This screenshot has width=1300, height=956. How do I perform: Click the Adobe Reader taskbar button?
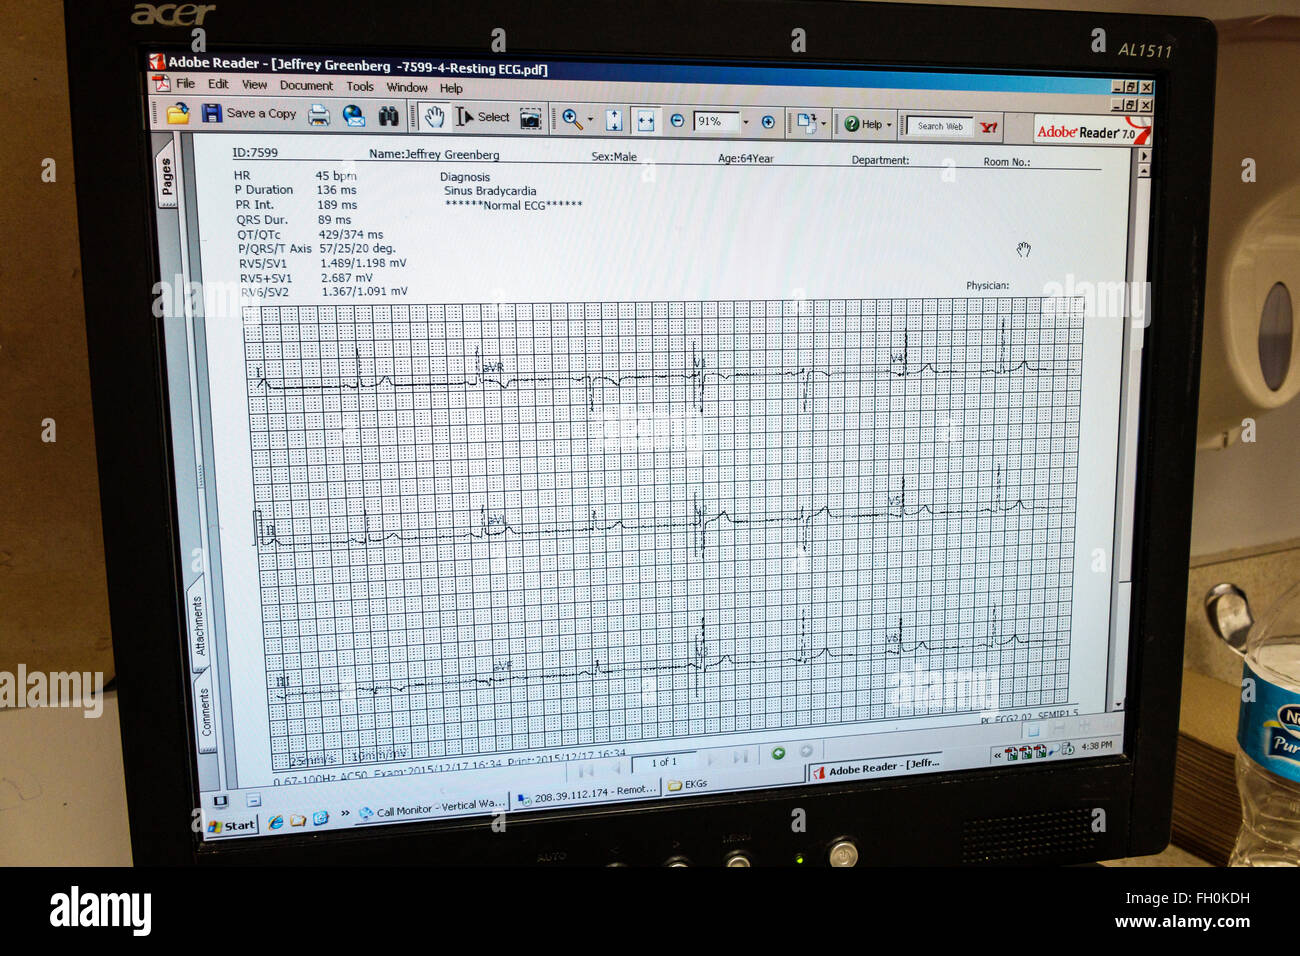pos(878,768)
